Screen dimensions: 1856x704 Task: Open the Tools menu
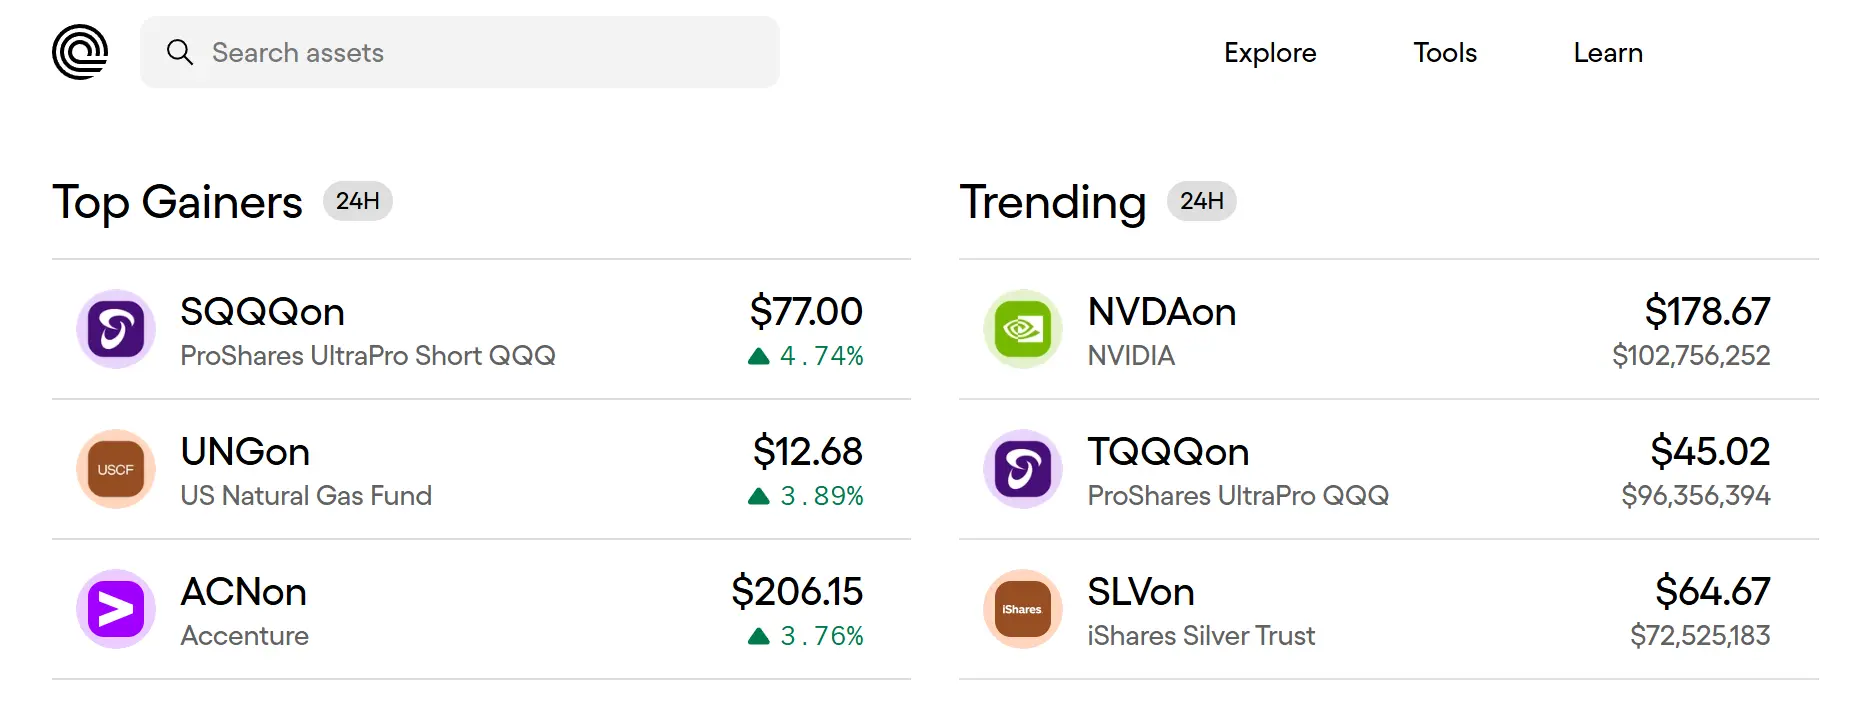[1445, 53]
